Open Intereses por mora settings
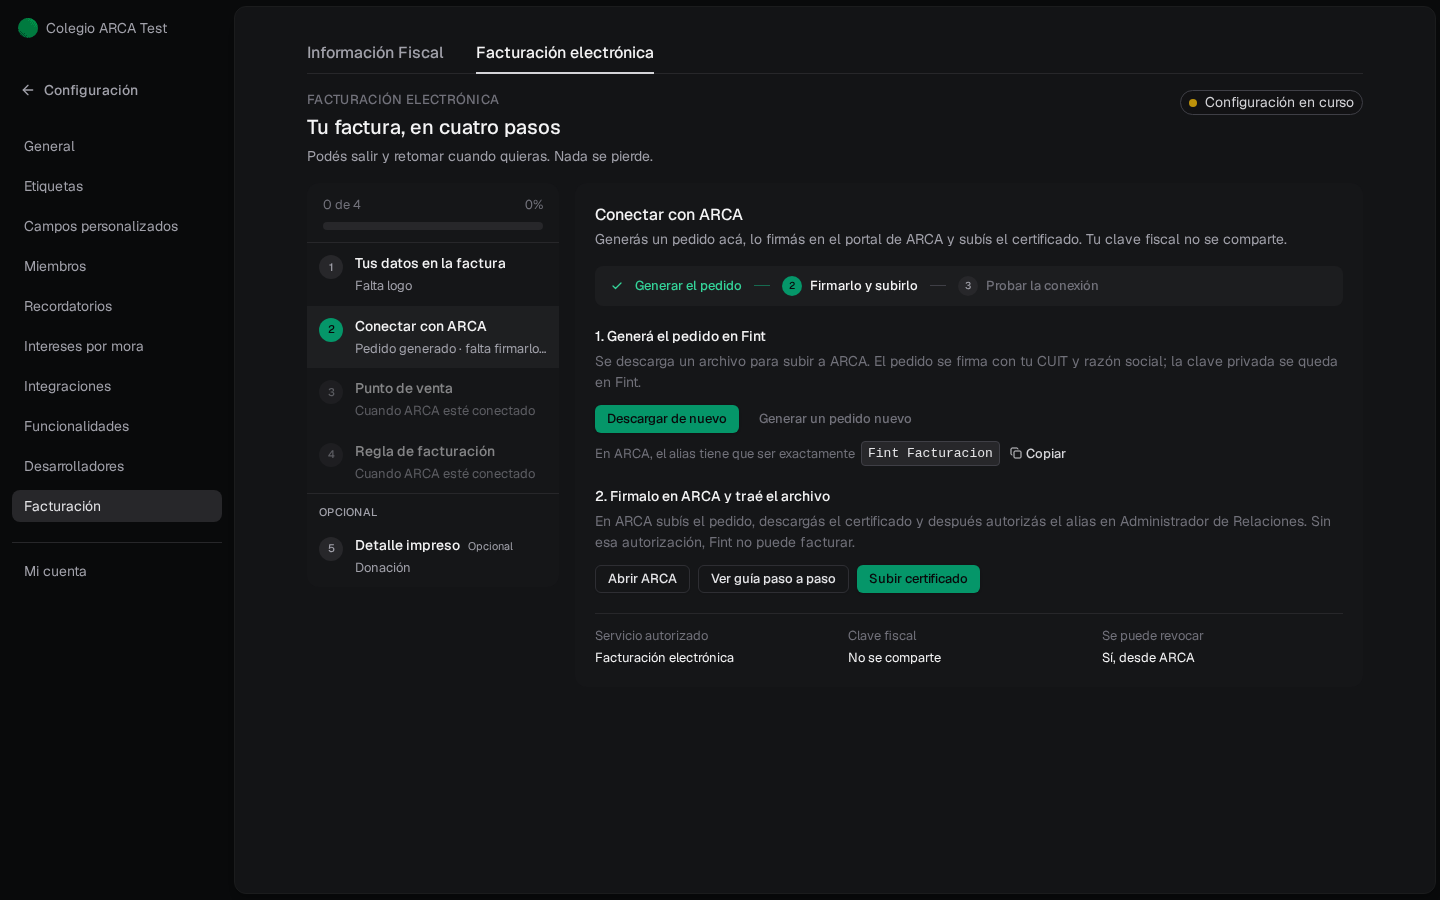Viewport: 1440px width, 900px height. click(117, 346)
